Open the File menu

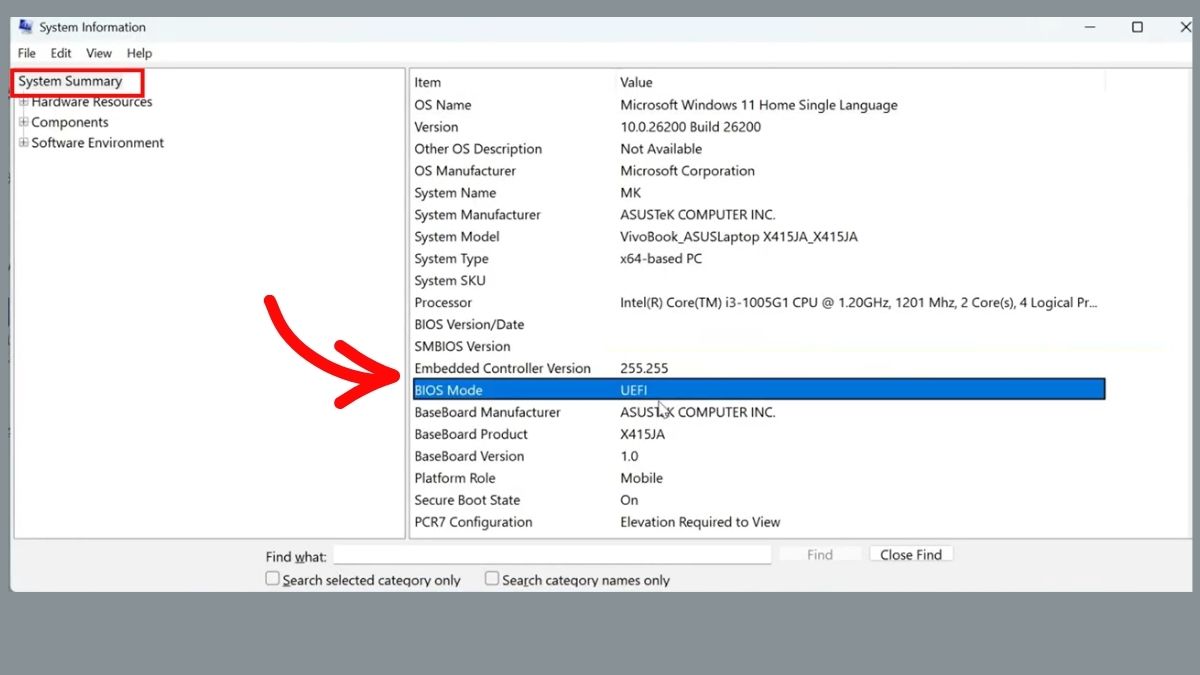click(x=27, y=53)
